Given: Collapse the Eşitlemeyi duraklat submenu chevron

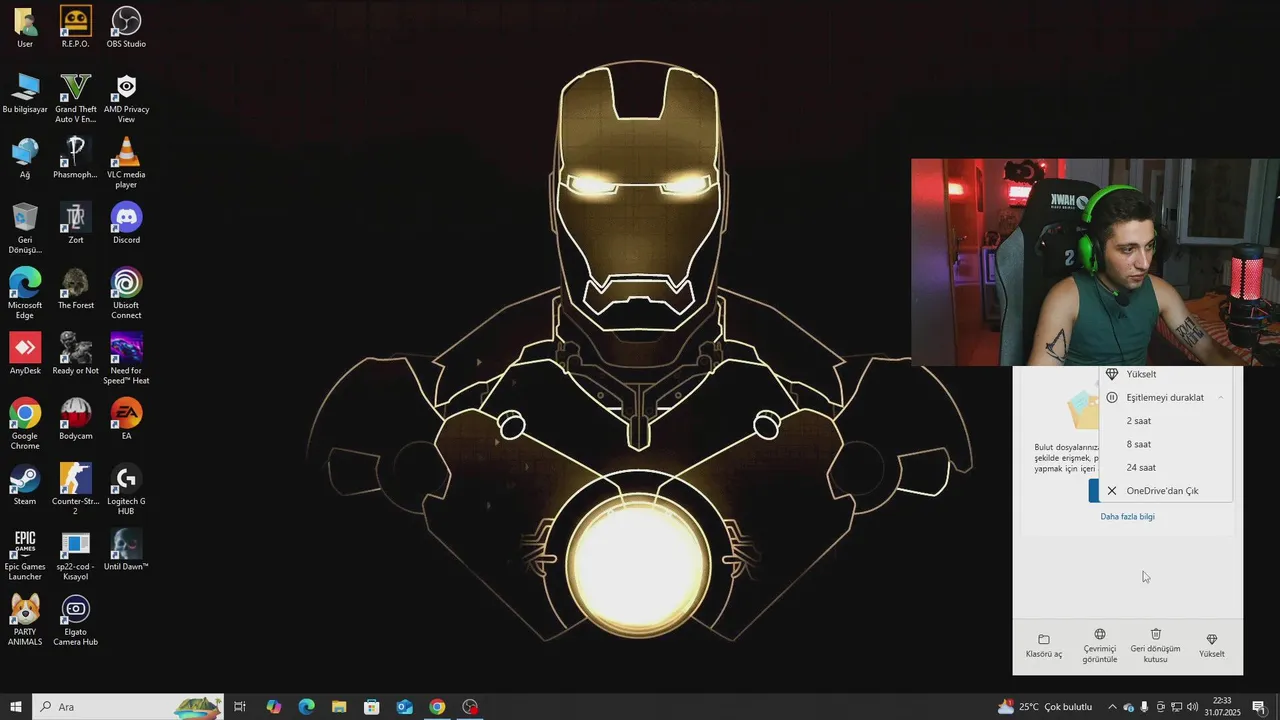Looking at the screenshot, I should [x=1221, y=398].
